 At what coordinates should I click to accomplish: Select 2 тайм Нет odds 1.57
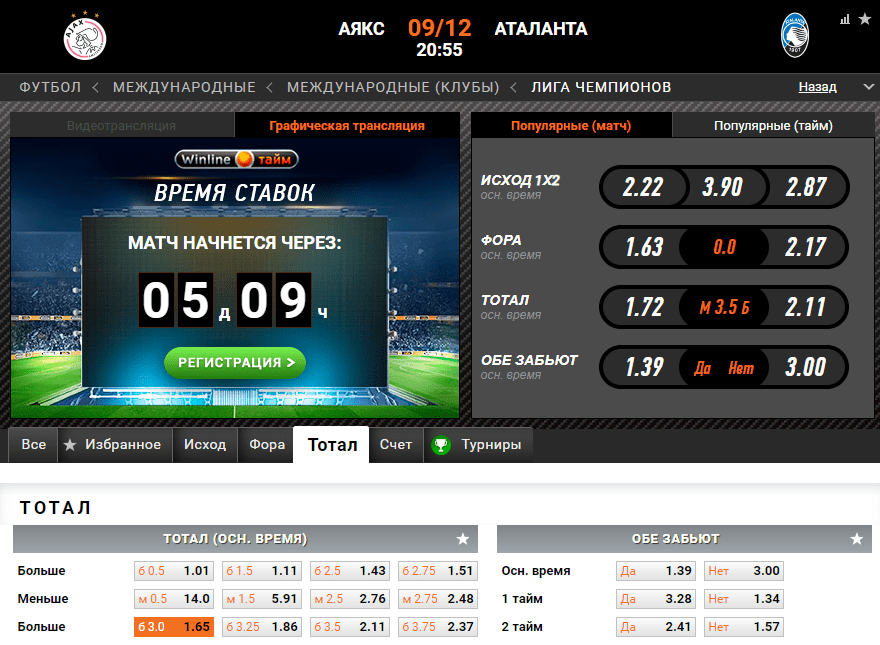[744, 627]
